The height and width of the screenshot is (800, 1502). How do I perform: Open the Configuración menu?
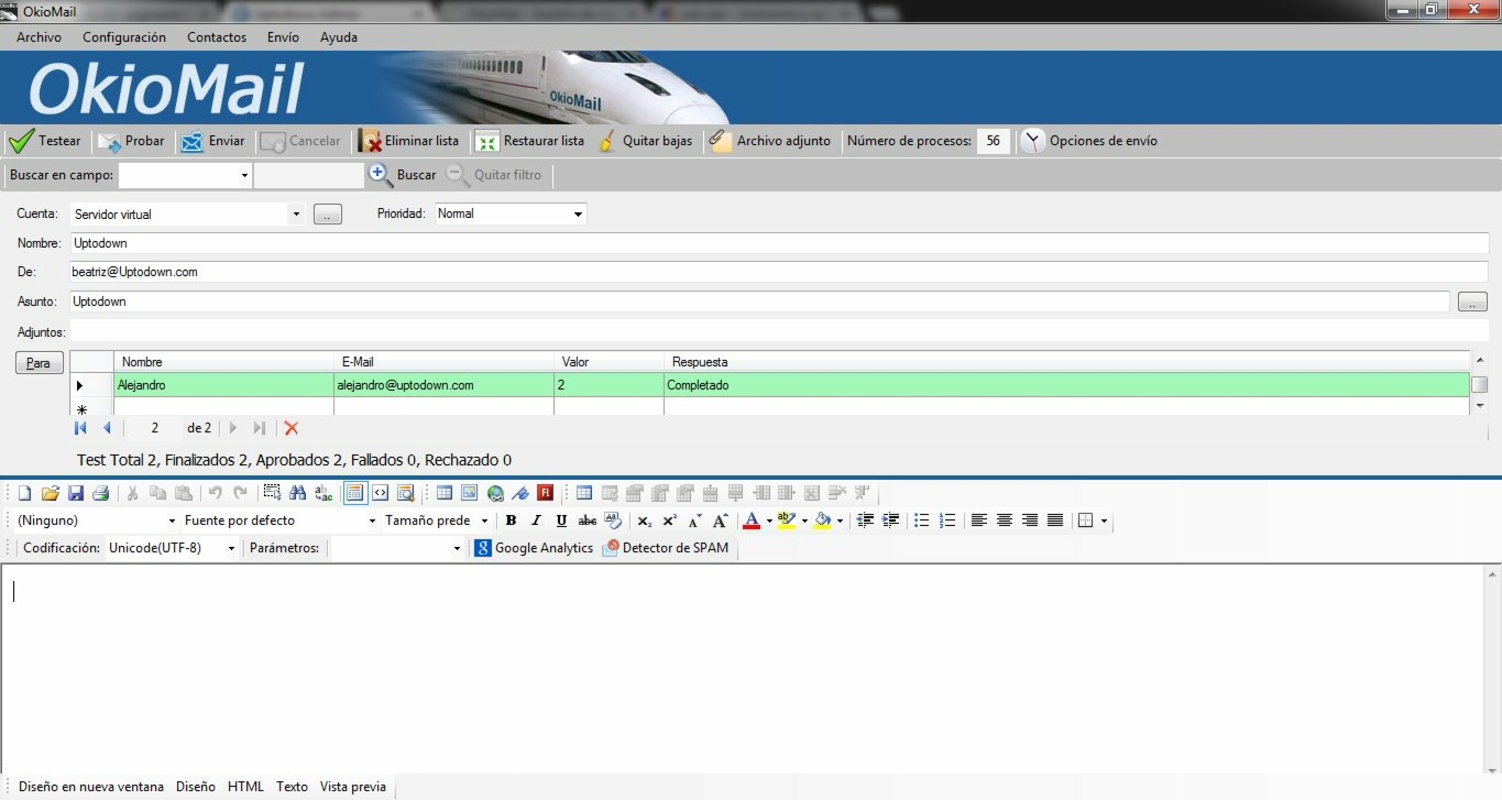(124, 37)
